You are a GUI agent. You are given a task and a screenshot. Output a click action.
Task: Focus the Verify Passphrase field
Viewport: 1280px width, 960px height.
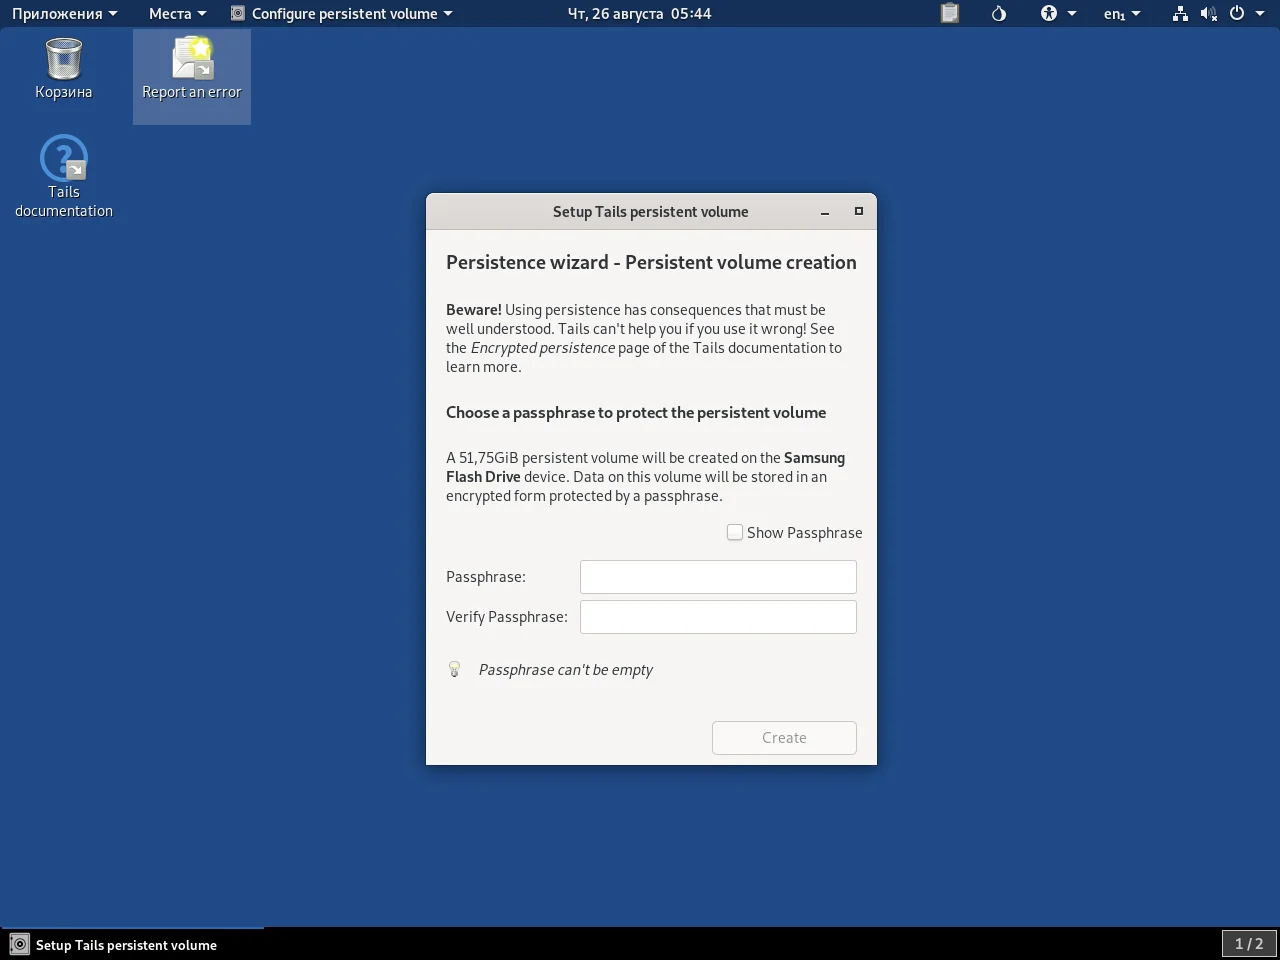(x=718, y=617)
